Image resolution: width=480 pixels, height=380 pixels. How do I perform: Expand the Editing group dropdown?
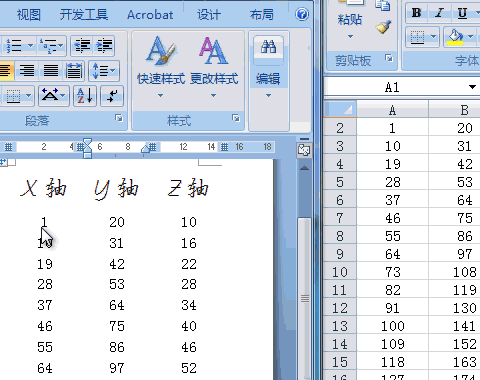pos(268,96)
